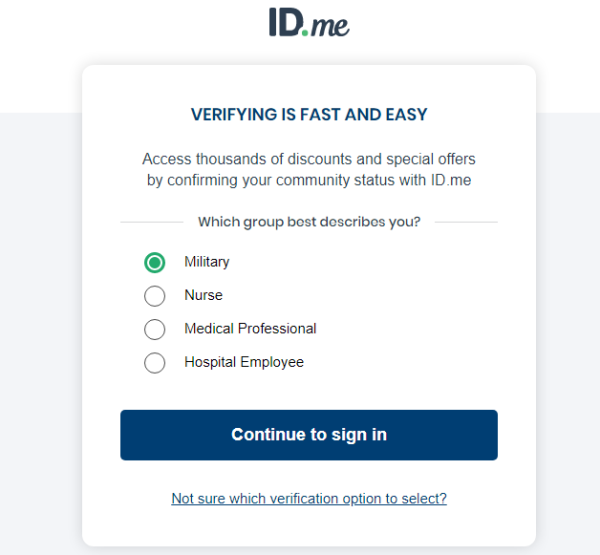
Task: Click the 'Which group best describes you?' text
Action: click(x=308, y=222)
